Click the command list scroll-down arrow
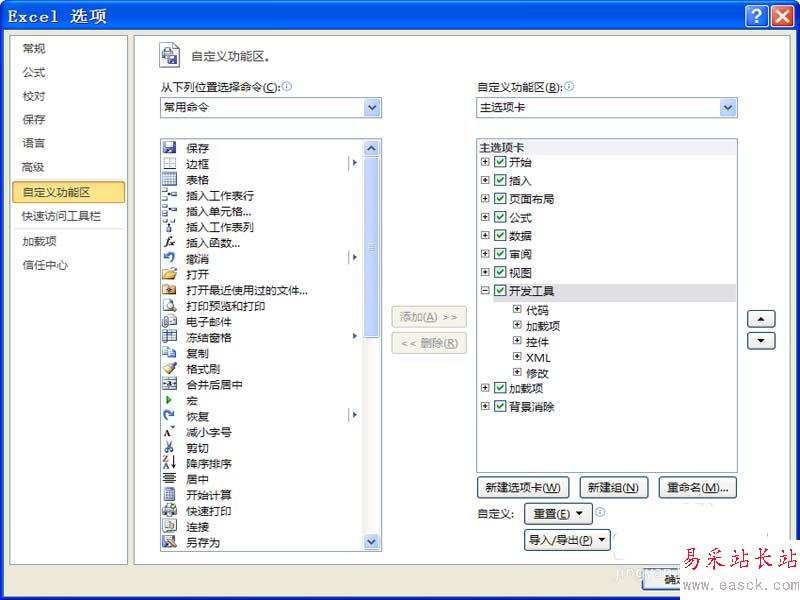Screen dimensions: 800x600 tap(371, 542)
